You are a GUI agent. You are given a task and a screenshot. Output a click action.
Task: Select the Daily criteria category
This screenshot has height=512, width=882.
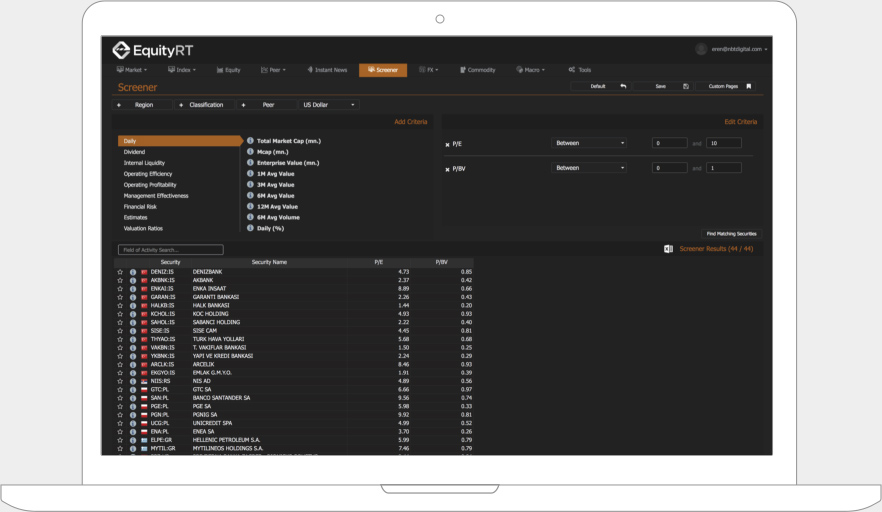tap(179, 141)
